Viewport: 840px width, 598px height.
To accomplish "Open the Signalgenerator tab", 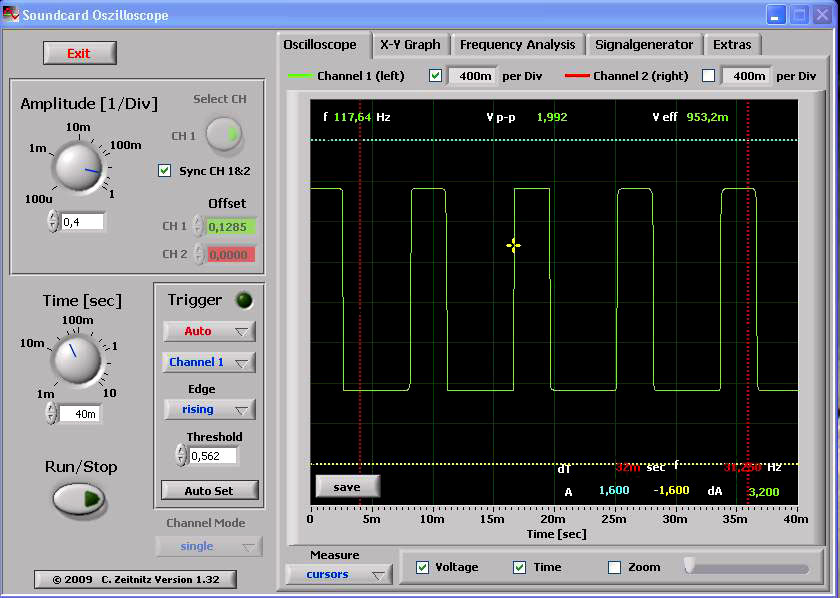I will (644, 45).
